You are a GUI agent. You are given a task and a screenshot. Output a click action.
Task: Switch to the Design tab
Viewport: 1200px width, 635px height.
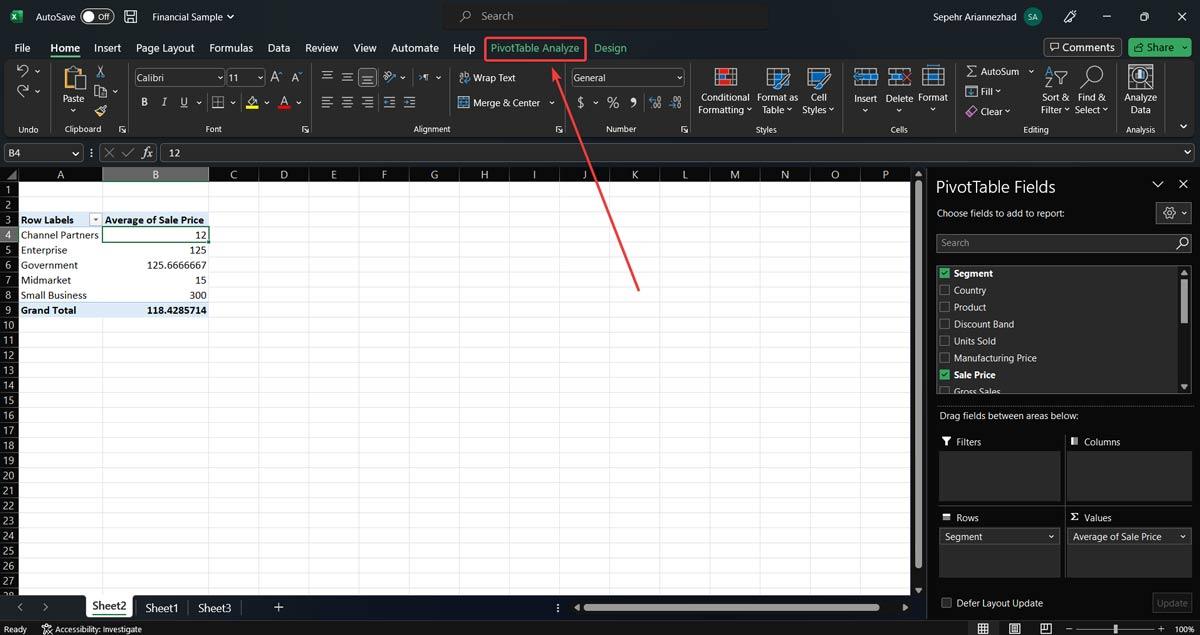[x=610, y=47]
